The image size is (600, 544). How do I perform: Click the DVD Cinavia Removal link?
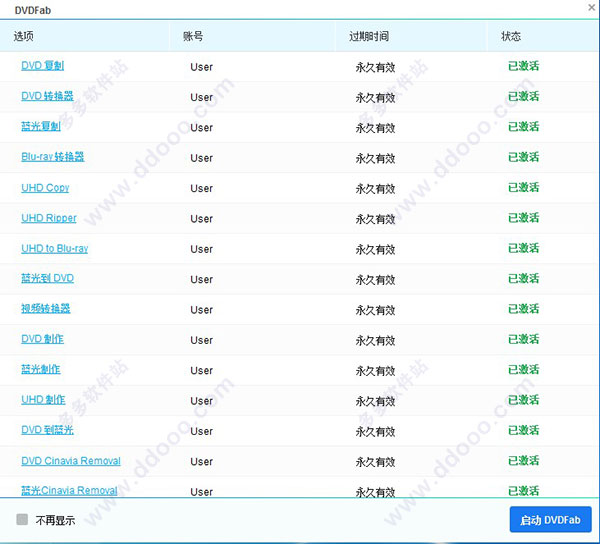(71, 461)
